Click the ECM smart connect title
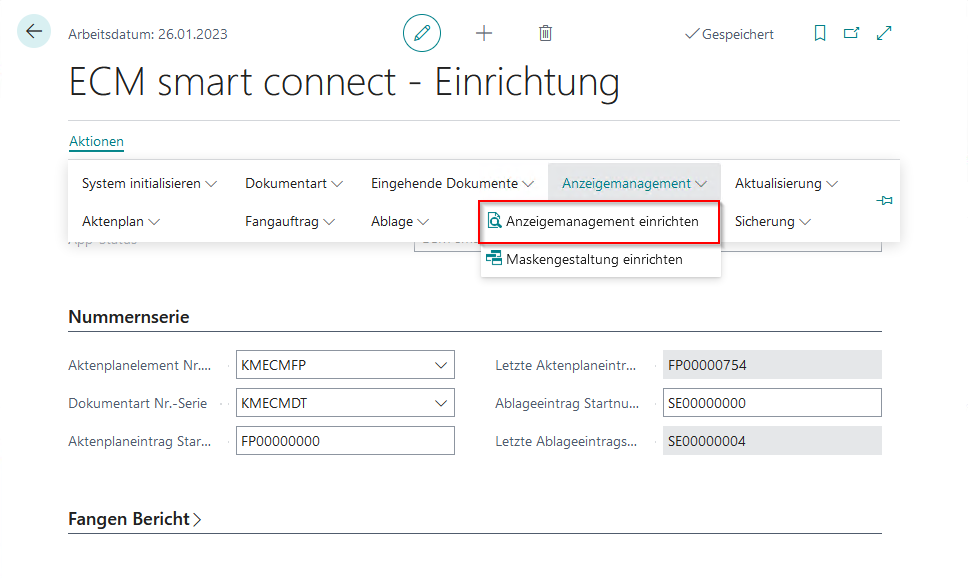The height and width of the screenshot is (579, 968). (344, 82)
